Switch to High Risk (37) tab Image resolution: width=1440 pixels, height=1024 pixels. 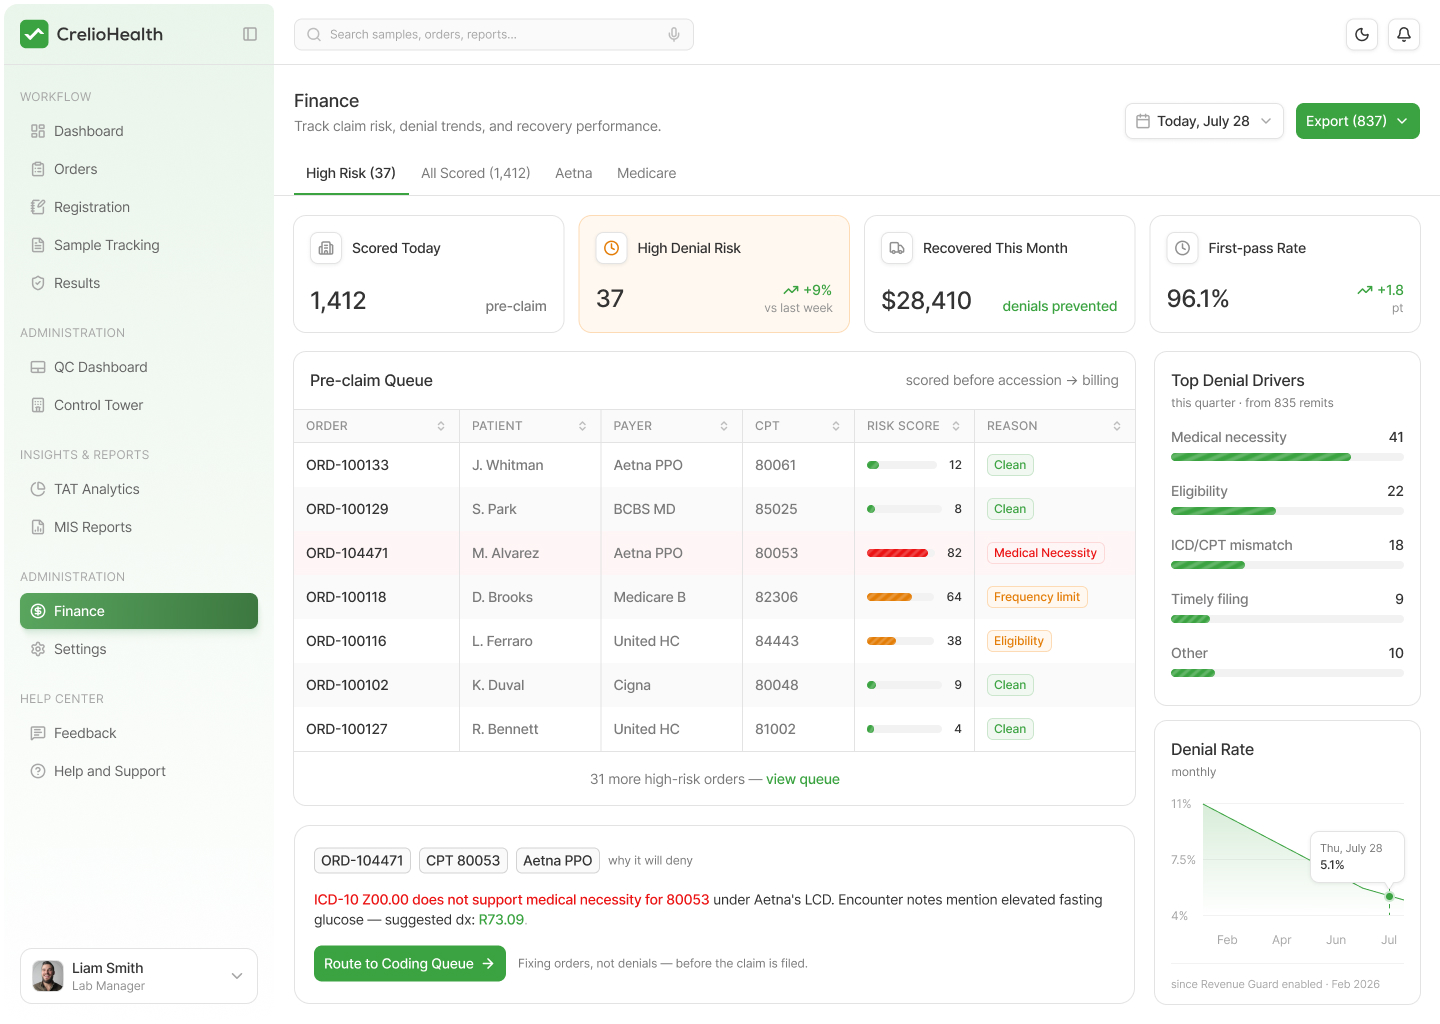tap(351, 173)
